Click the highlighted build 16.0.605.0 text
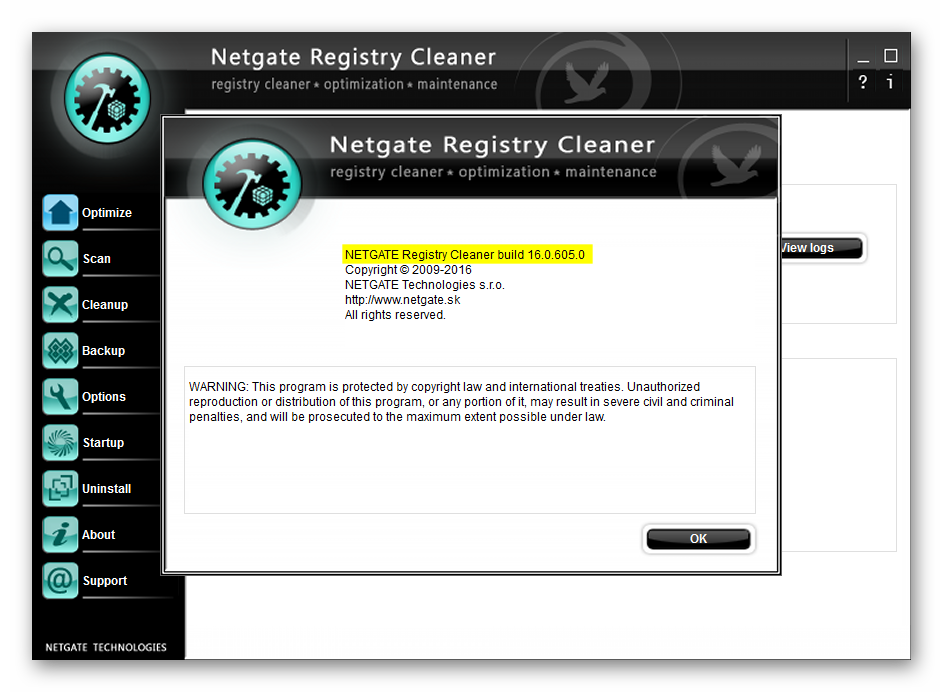 coord(465,255)
